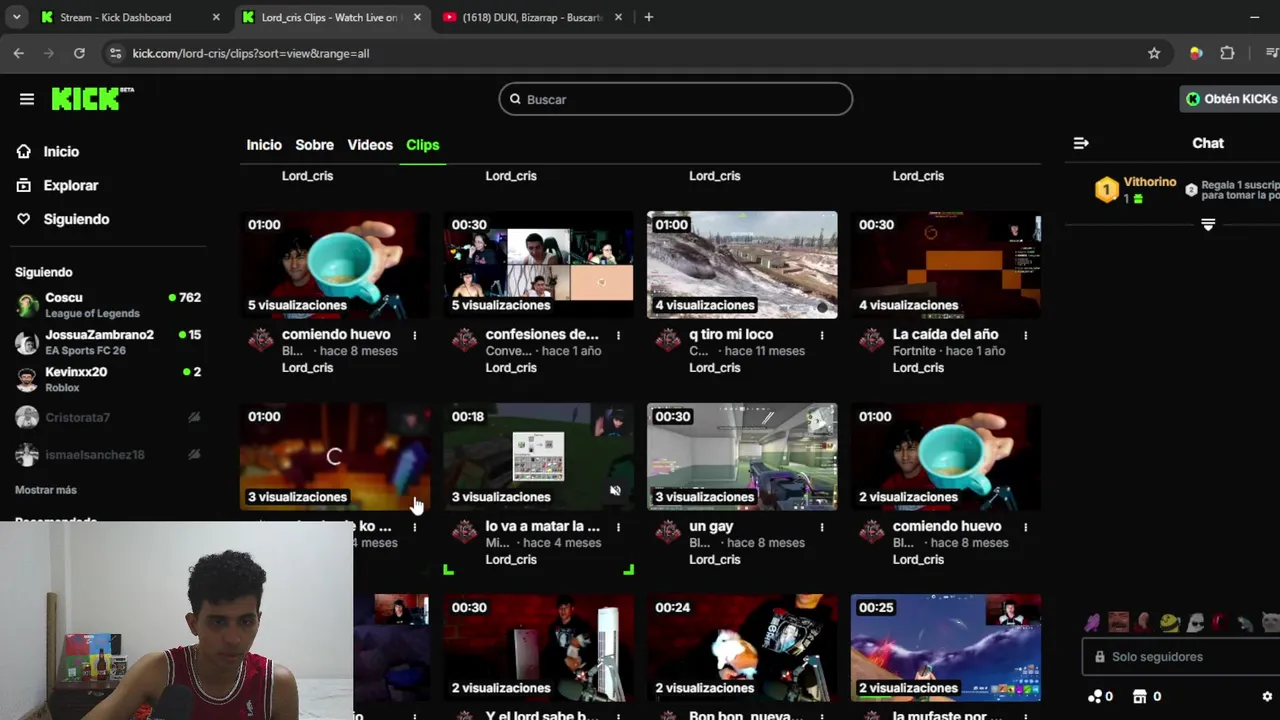The height and width of the screenshot is (720, 1280).
Task: Click the Explorar browse icon
Action: click(24, 185)
